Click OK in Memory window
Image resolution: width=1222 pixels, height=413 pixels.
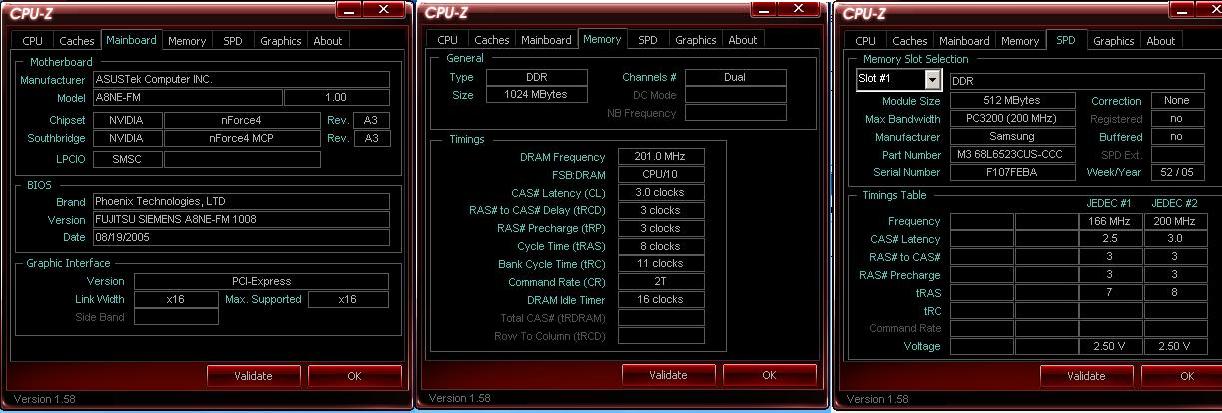769,375
